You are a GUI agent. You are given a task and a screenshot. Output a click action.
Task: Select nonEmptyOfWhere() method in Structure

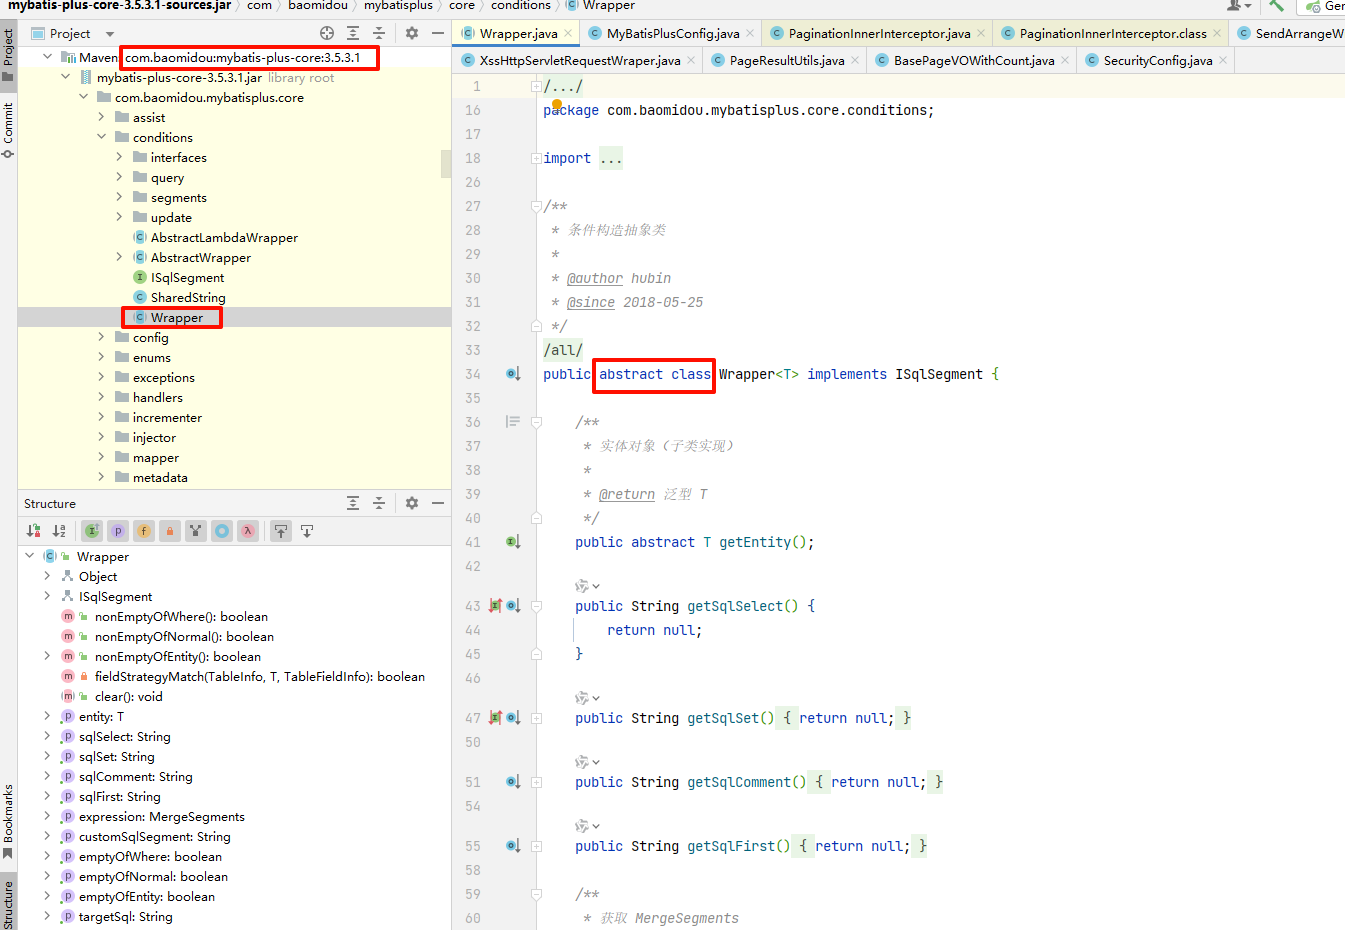pos(181,616)
